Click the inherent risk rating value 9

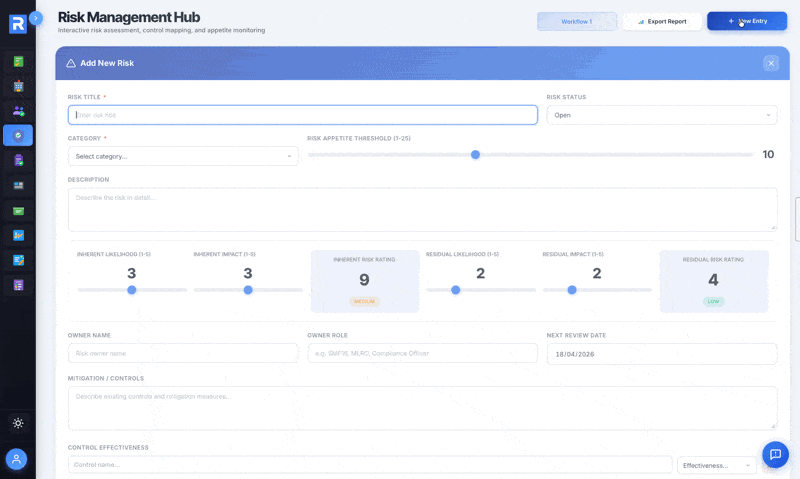(x=364, y=280)
